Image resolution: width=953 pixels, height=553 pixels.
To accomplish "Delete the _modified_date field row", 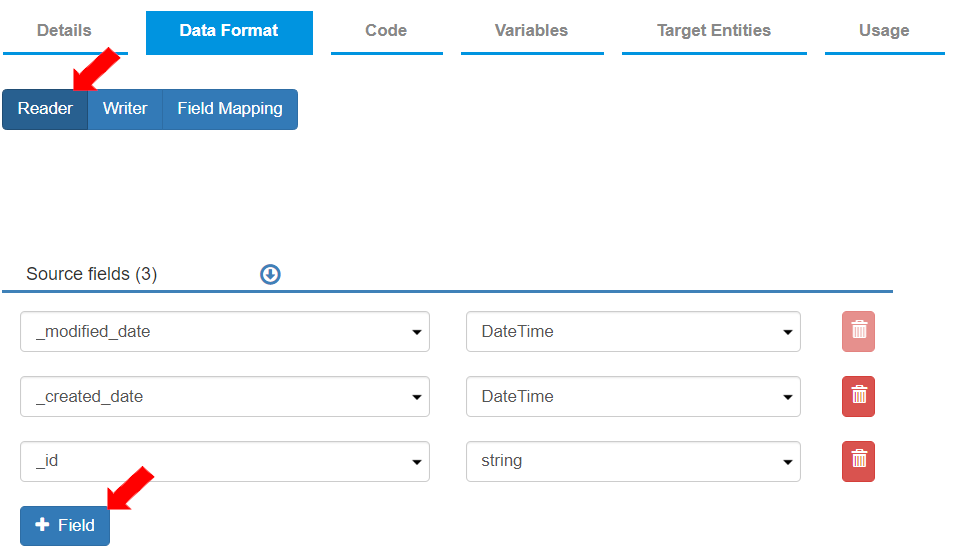I will (858, 332).
